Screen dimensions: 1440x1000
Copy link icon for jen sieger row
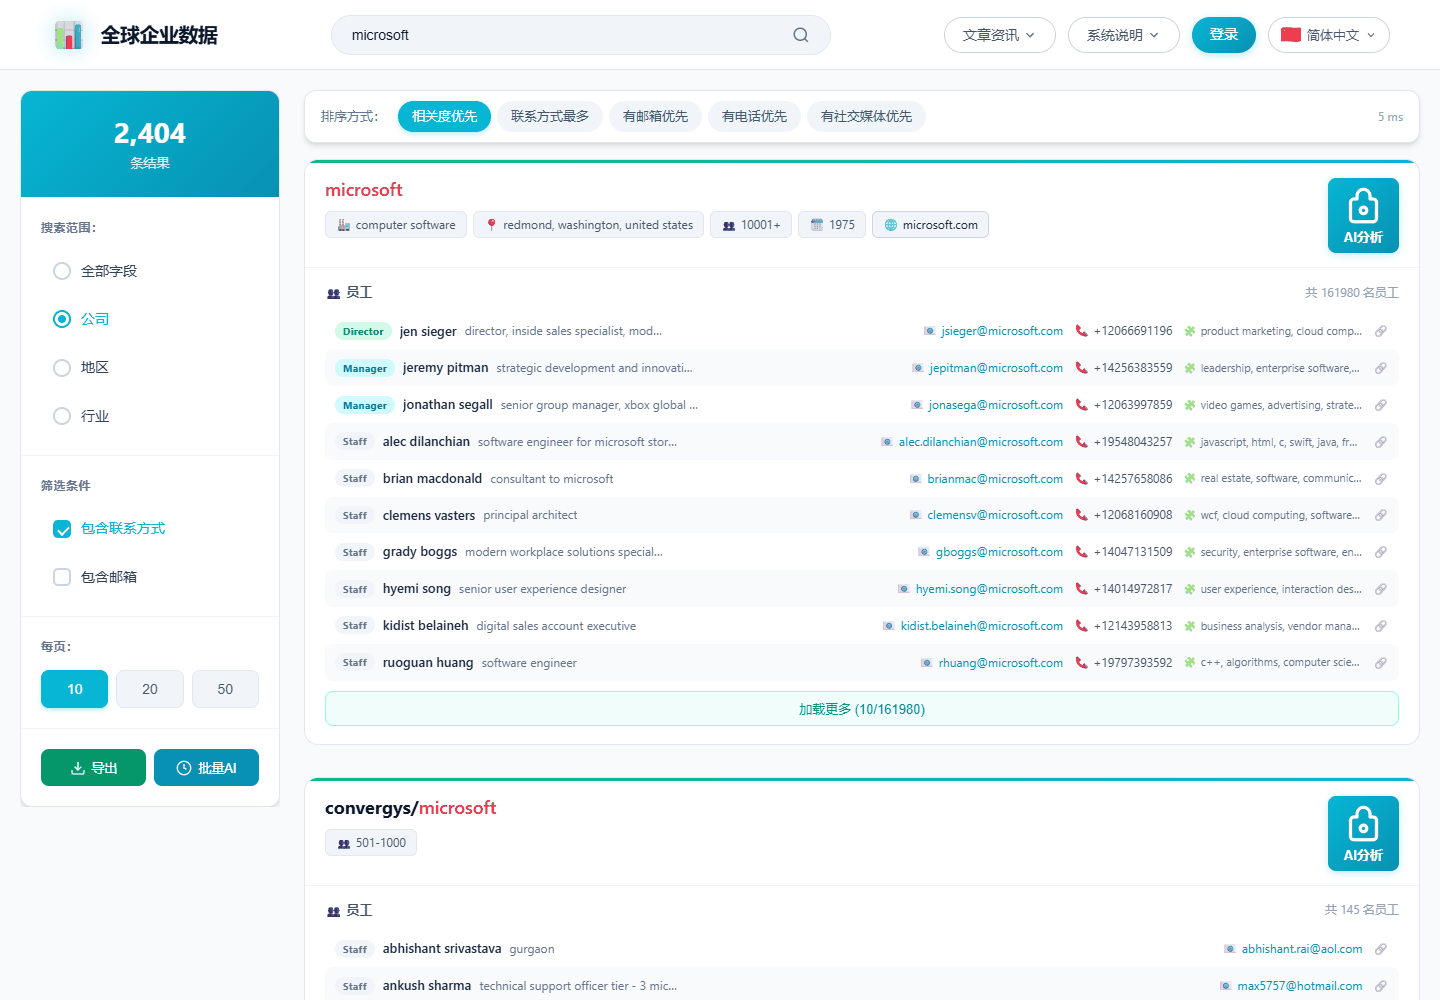(x=1381, y=331)
